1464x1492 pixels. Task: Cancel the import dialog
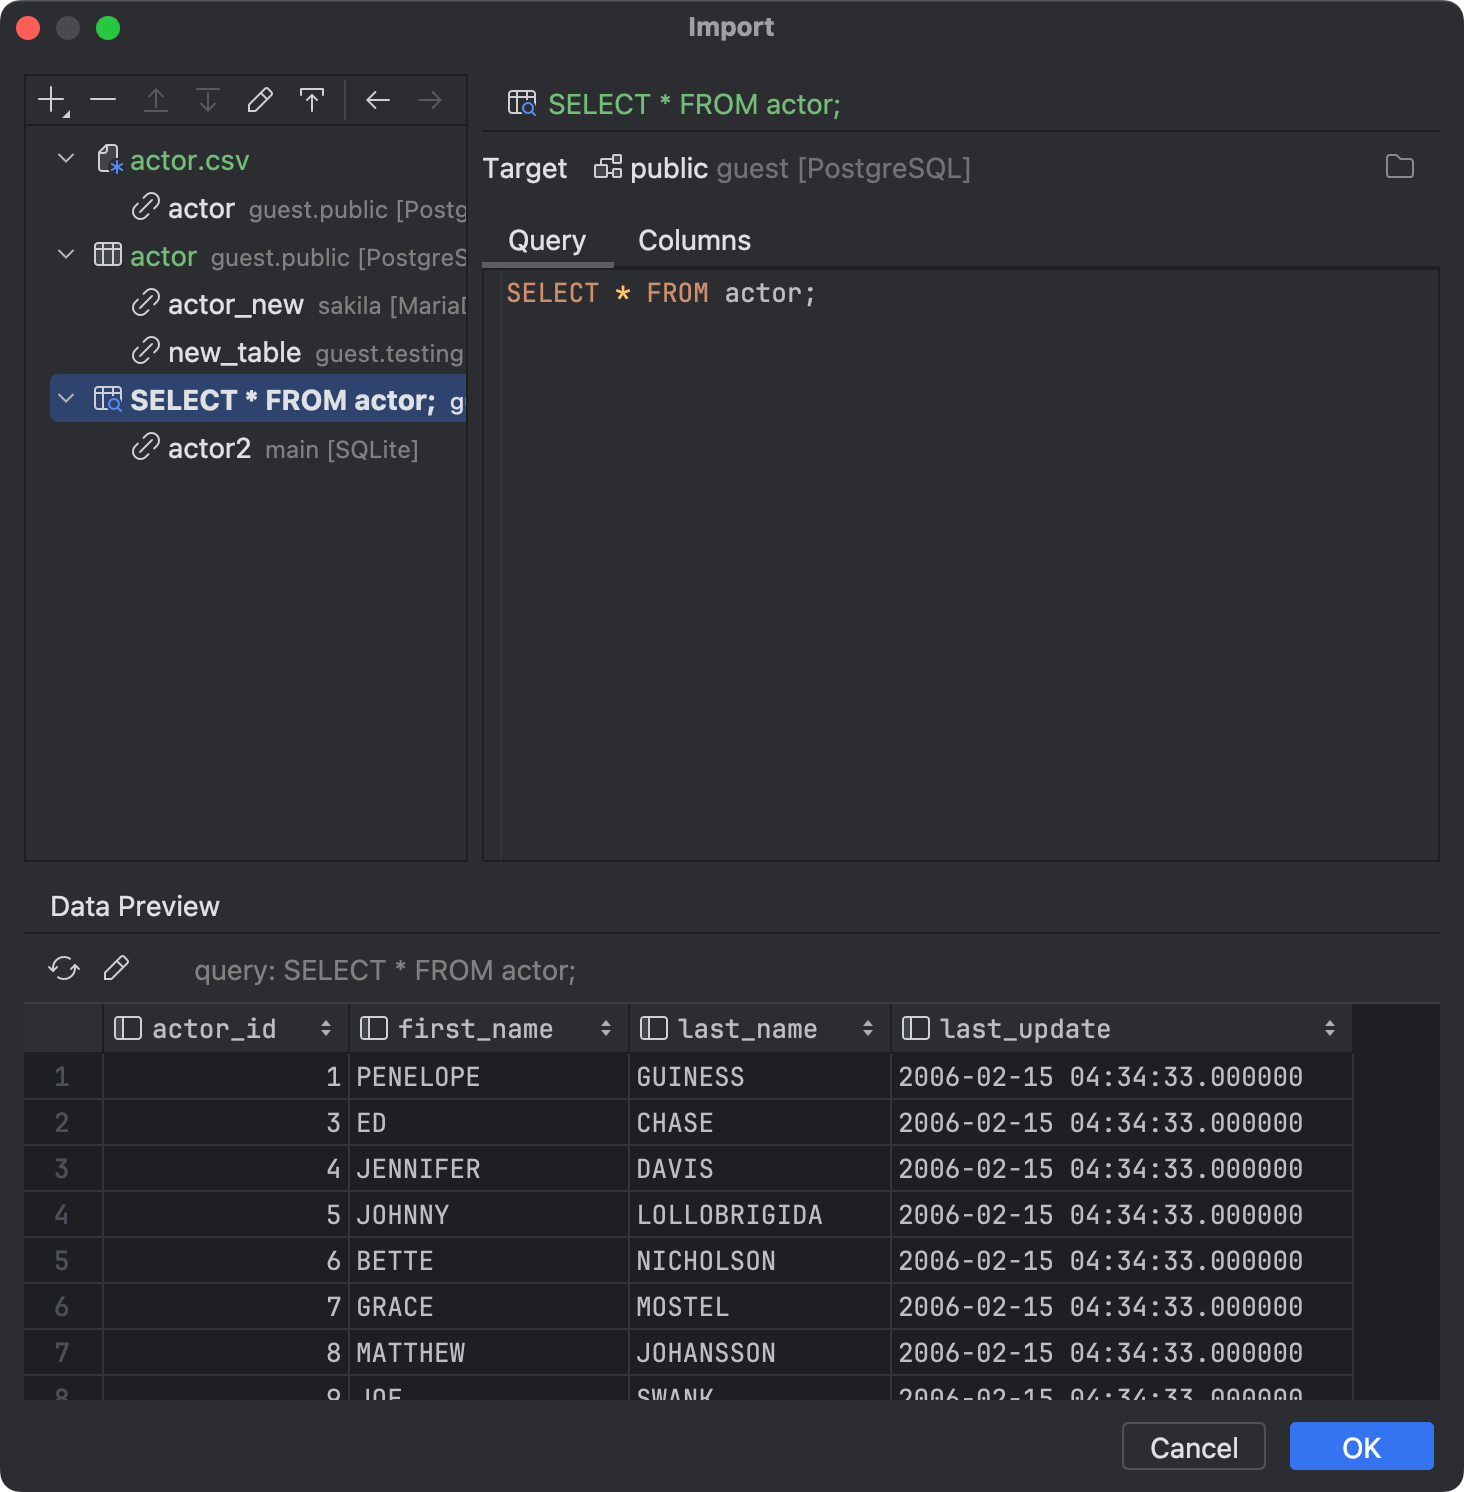click(x=1193, y=1446)
